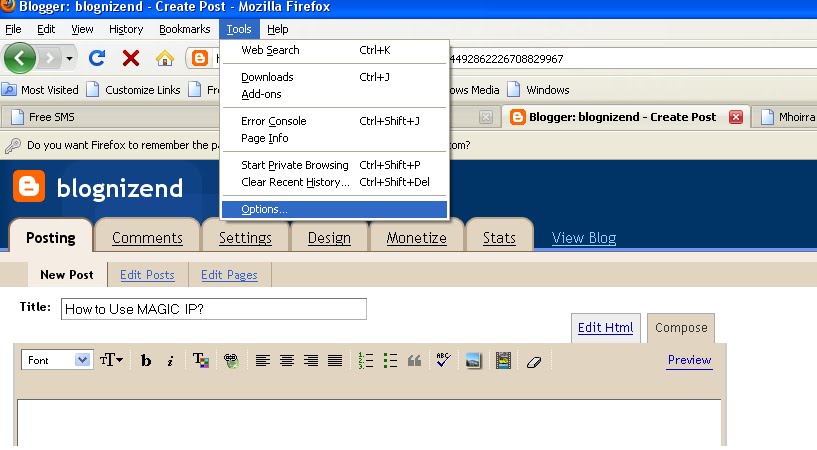817x450 pixels.
Task: Open the Settings tab
Action: tap(245, 238)
